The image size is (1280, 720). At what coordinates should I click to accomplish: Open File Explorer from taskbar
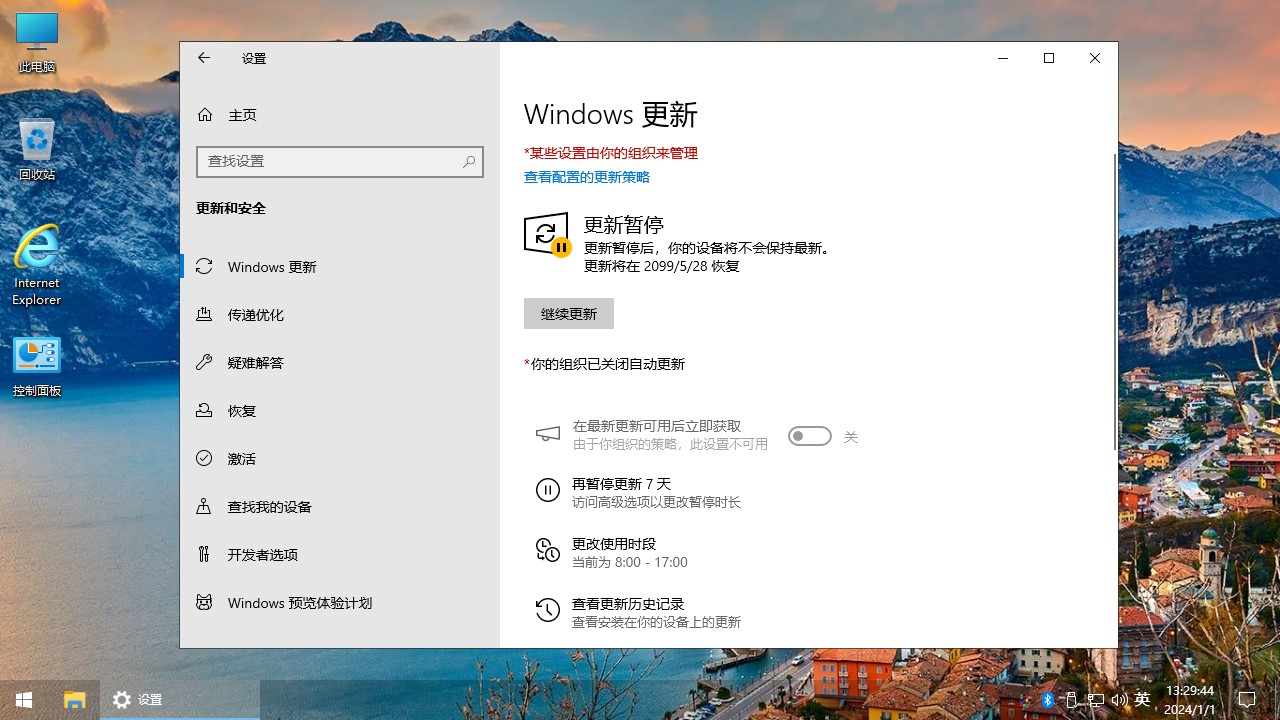coord(75,700)
